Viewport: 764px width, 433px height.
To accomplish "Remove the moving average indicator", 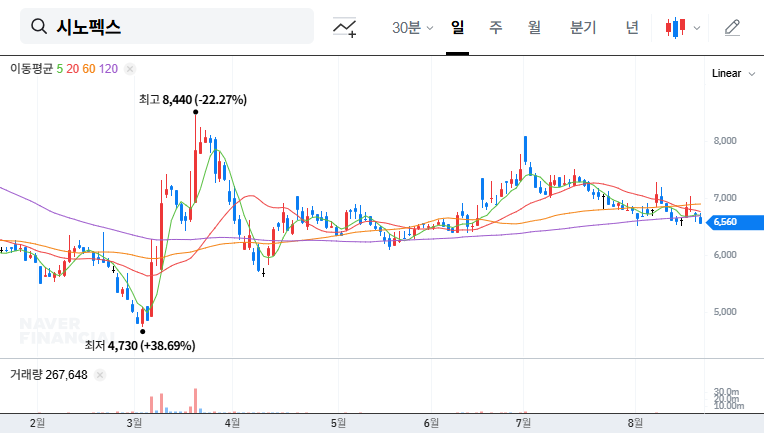I will pos(130,69).
